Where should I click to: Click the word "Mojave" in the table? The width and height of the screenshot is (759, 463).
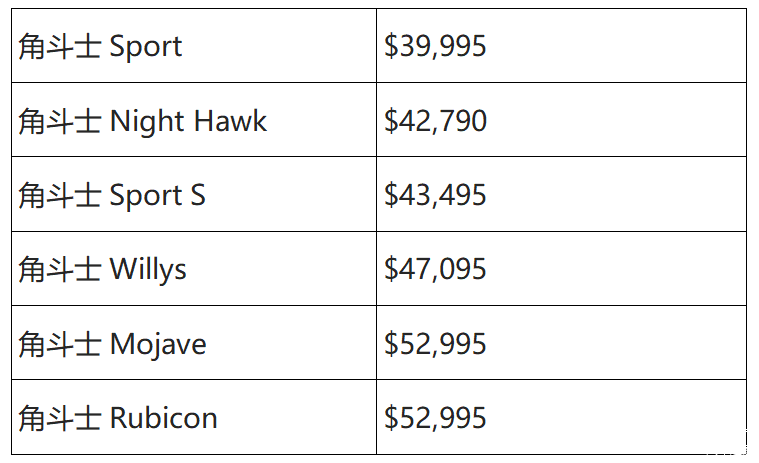pyautogui.click(x=158, y=344)
